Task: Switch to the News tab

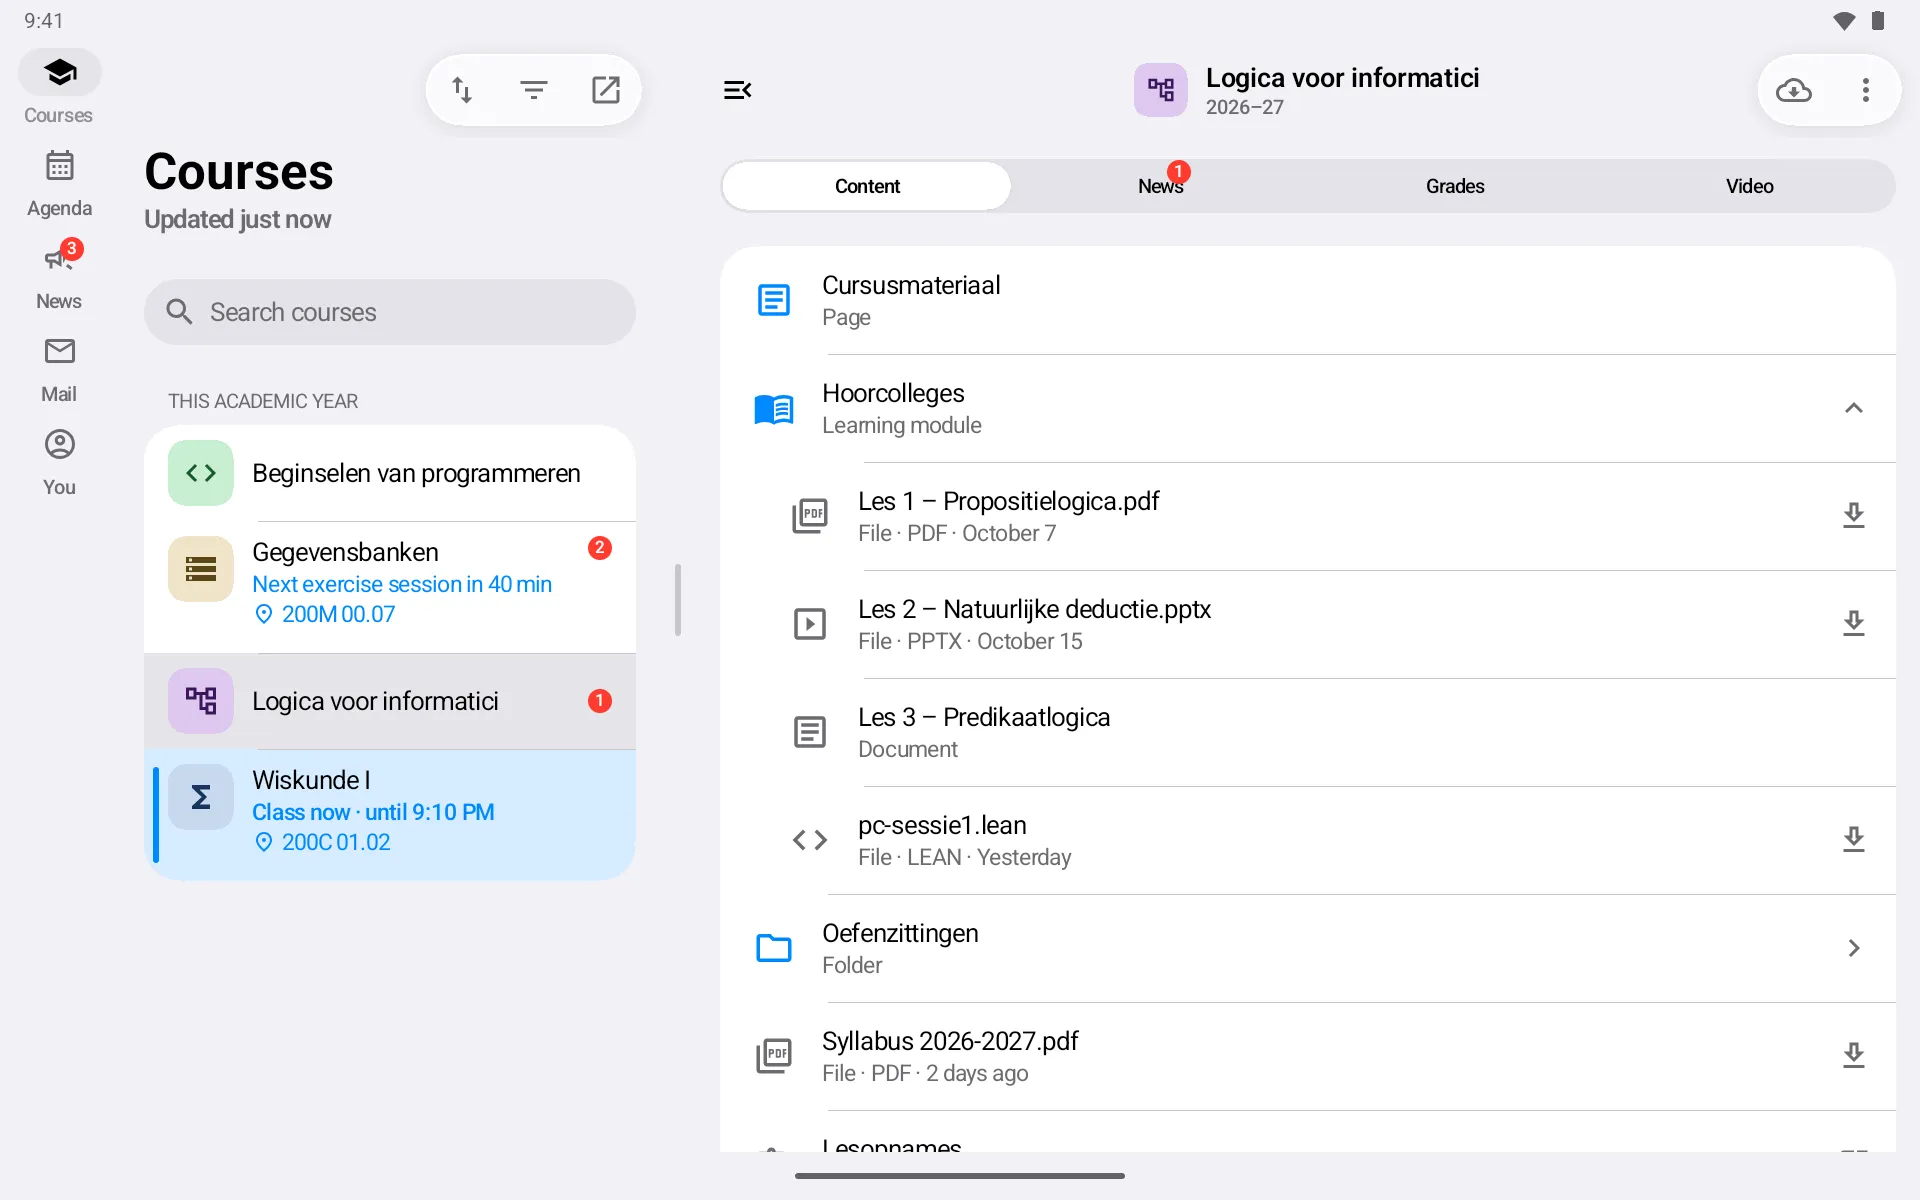Action: pos(1161,186)
